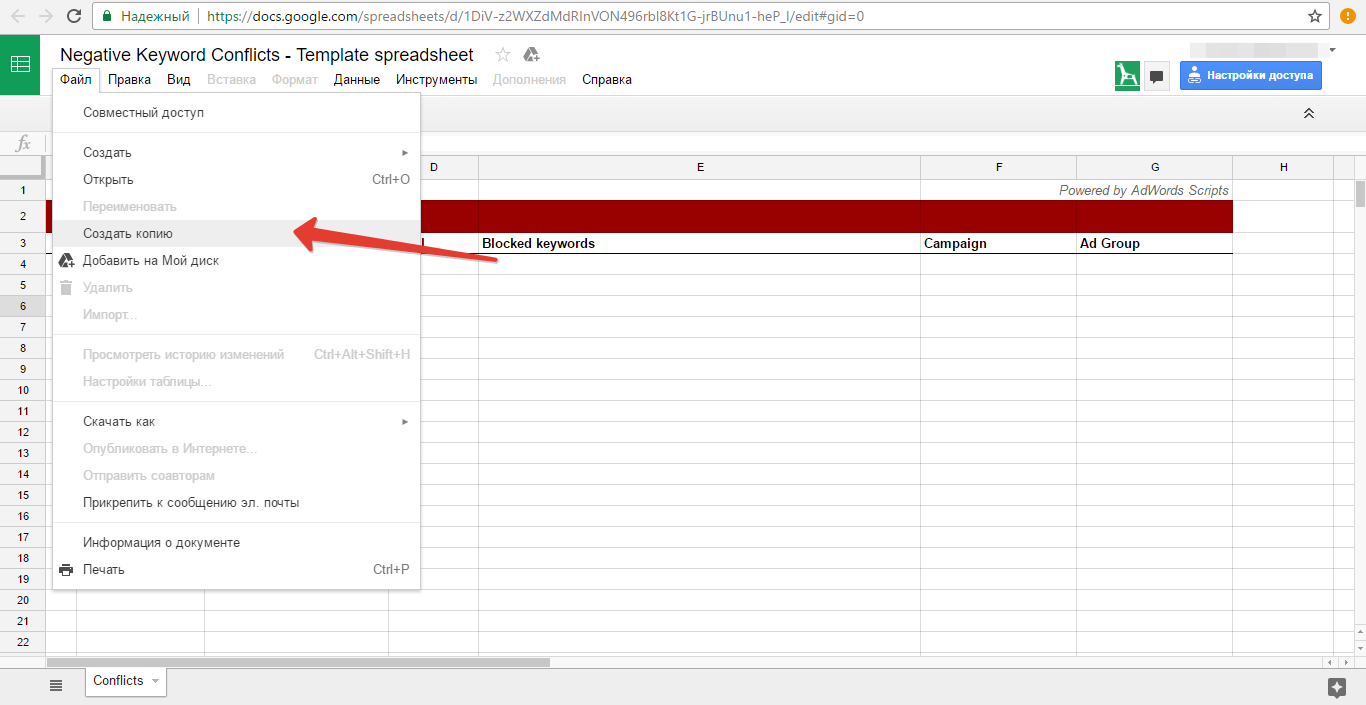This screenshot has height=705, width=1366.
Task: Bookmark this page with the star icon
Action: click(x=1315, y=16)
